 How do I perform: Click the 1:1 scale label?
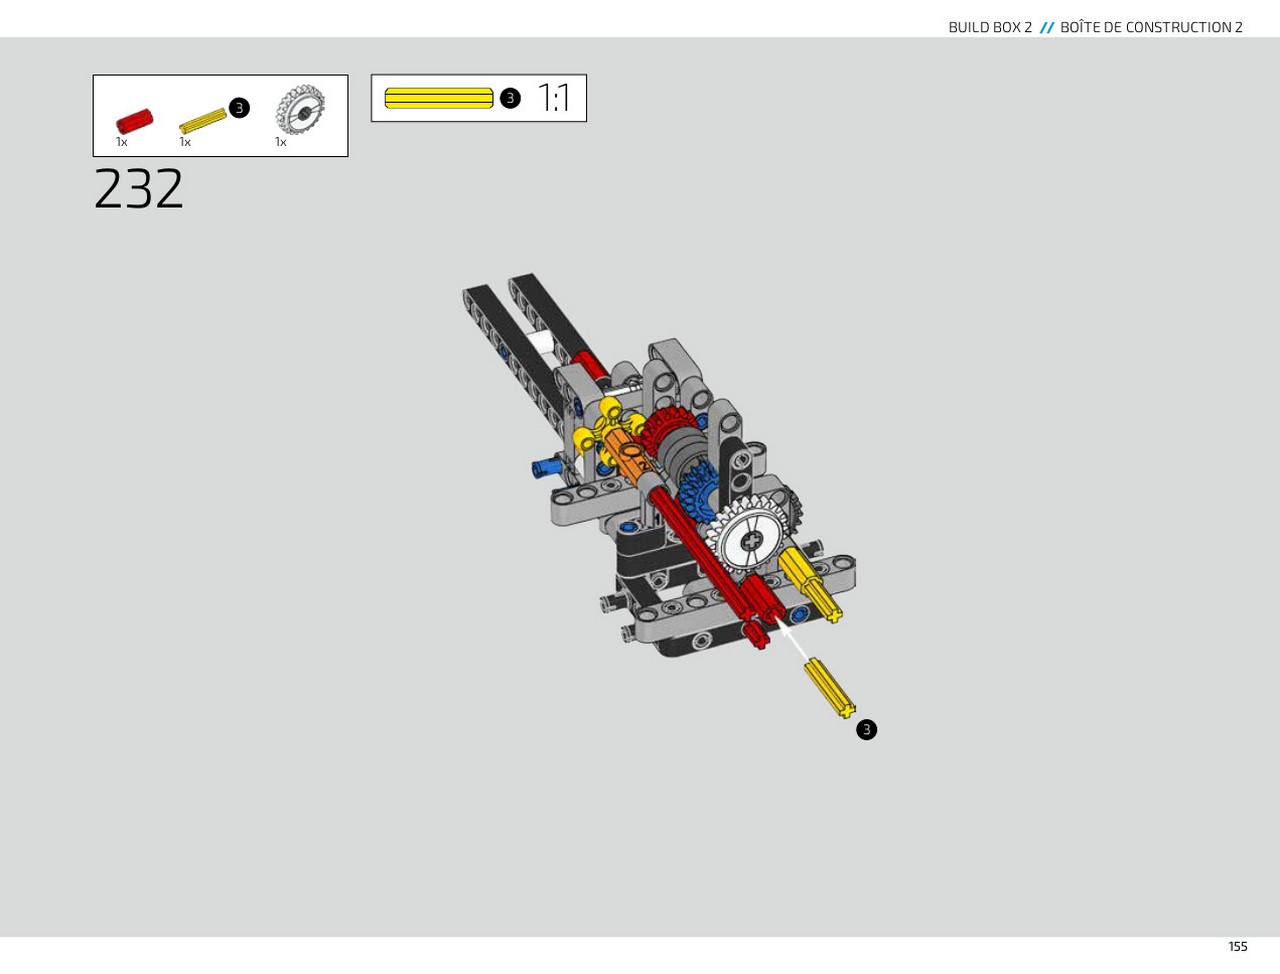554,98
